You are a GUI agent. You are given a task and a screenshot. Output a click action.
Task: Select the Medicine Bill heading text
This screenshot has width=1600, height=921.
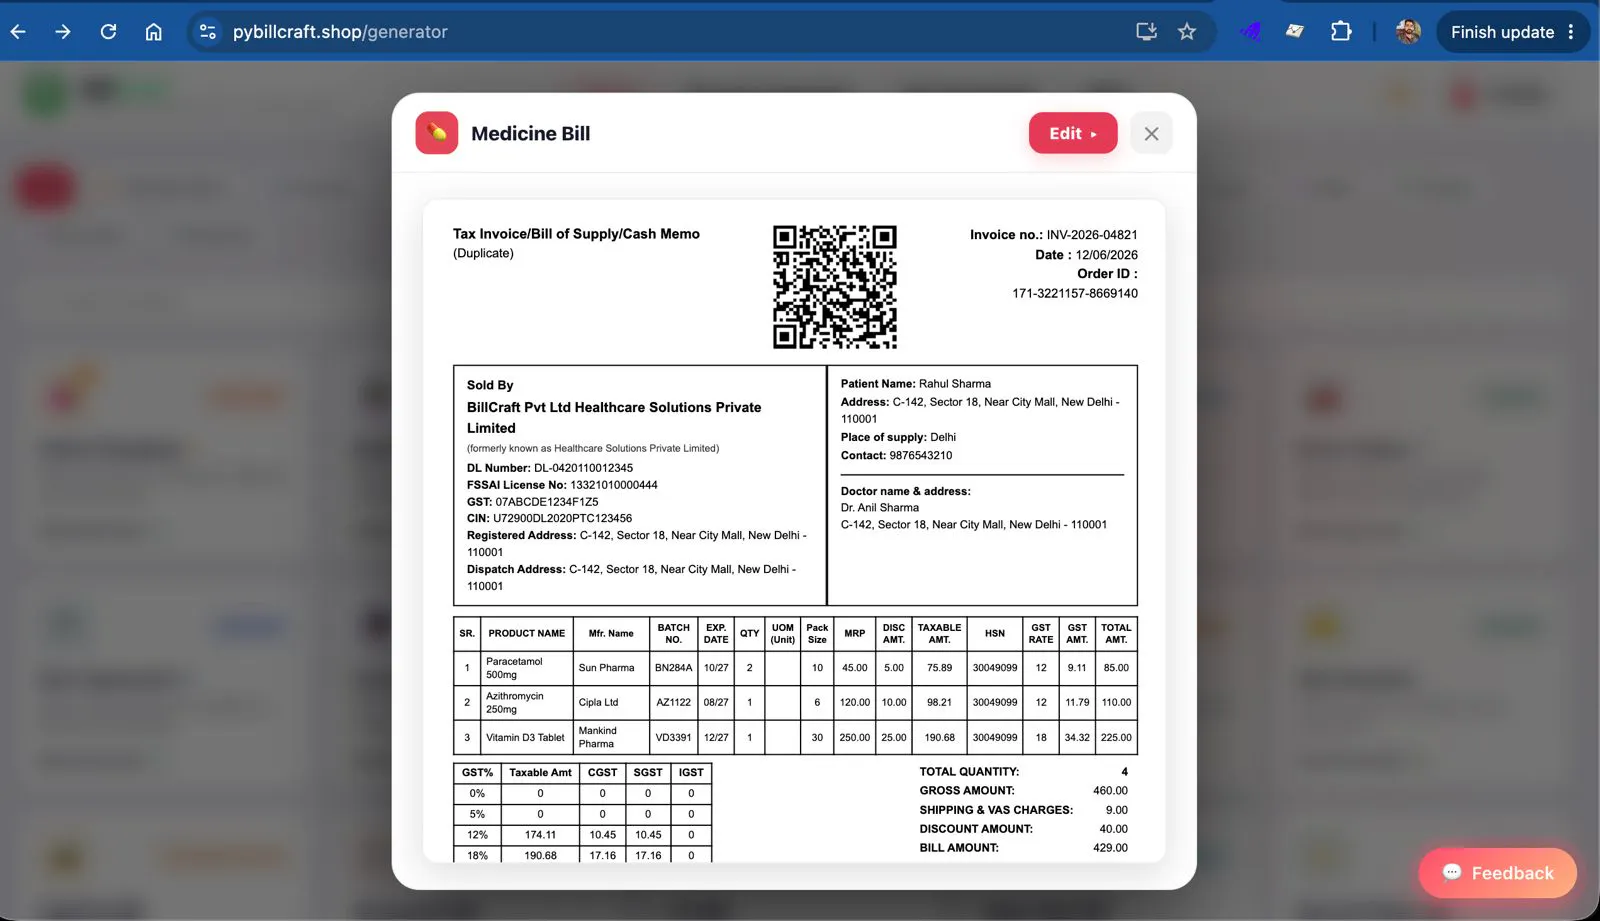click(x=530, y=134)
